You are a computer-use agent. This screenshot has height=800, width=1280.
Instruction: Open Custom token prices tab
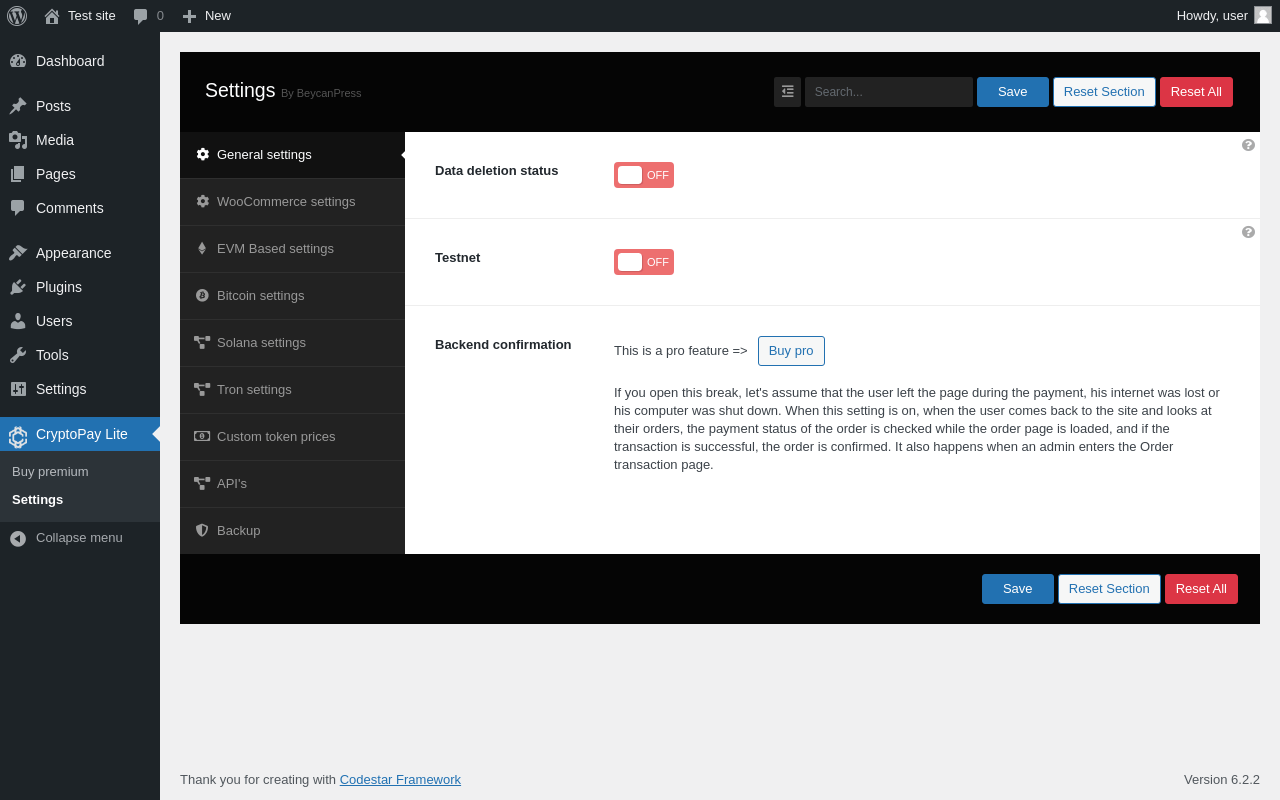[x=292, y=437]
